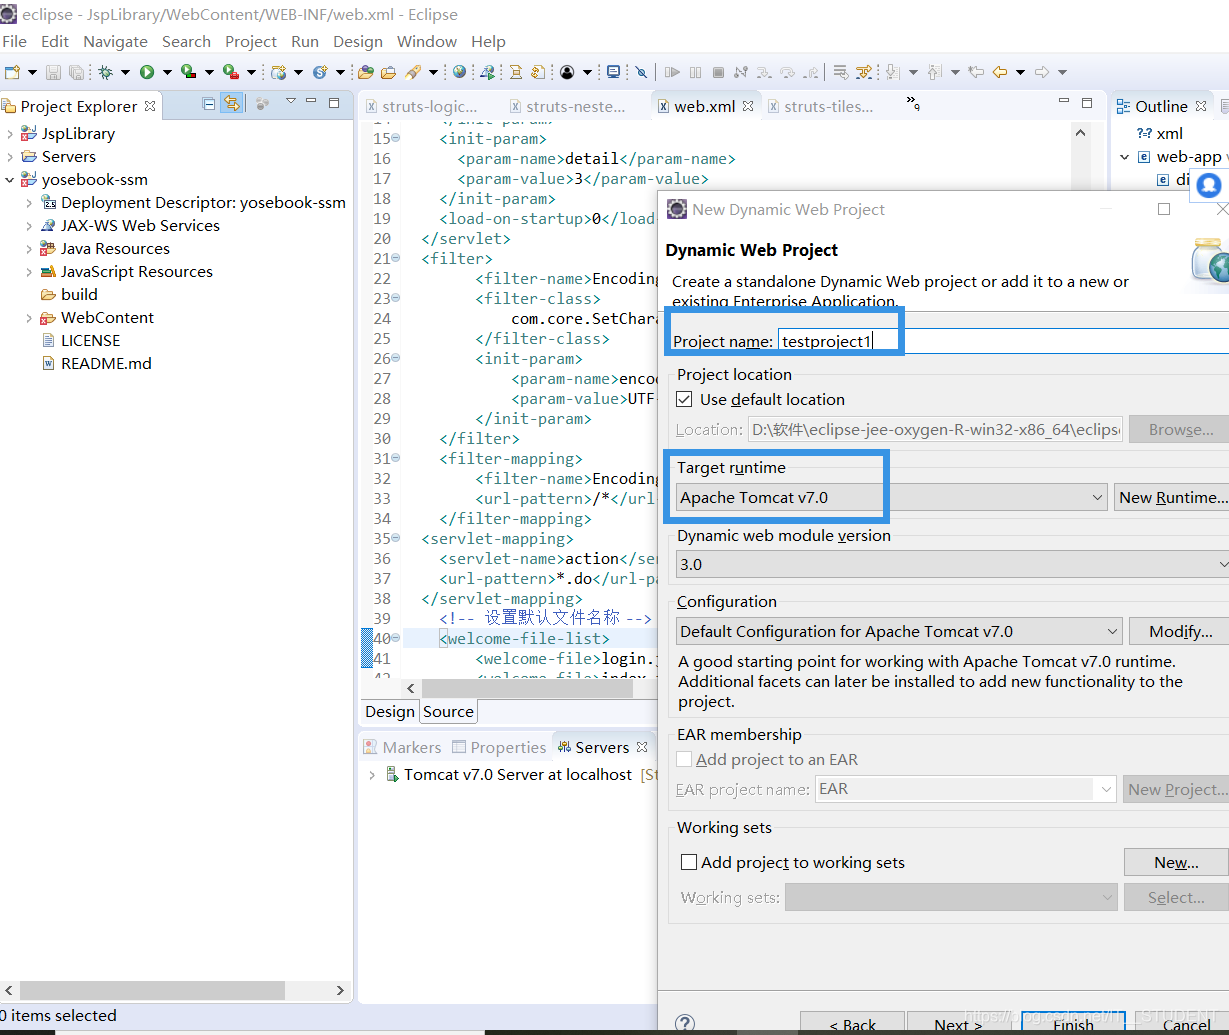Open the Navigate menu
1229x1035 pixels.
click(x=115, y=41)
